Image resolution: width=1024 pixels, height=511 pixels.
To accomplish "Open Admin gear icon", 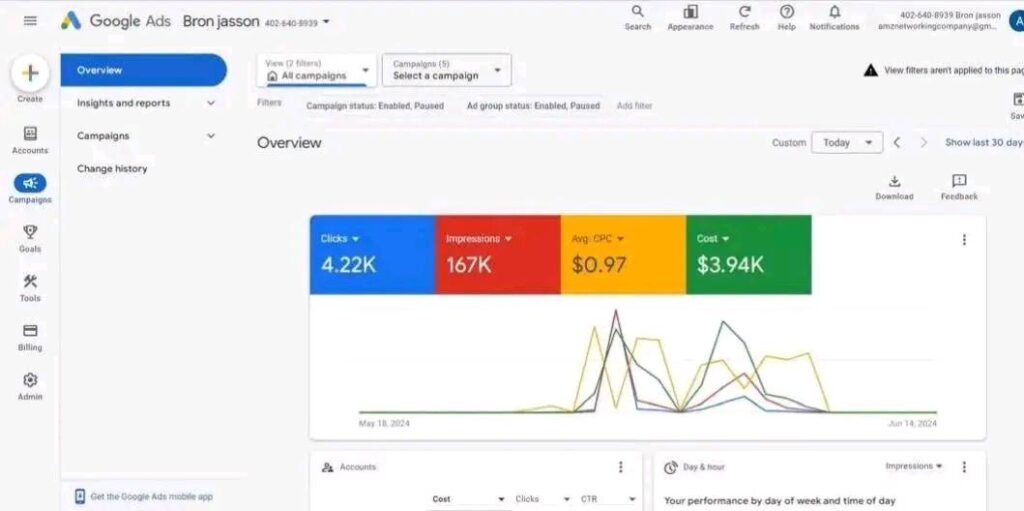I will pos(30,380).
